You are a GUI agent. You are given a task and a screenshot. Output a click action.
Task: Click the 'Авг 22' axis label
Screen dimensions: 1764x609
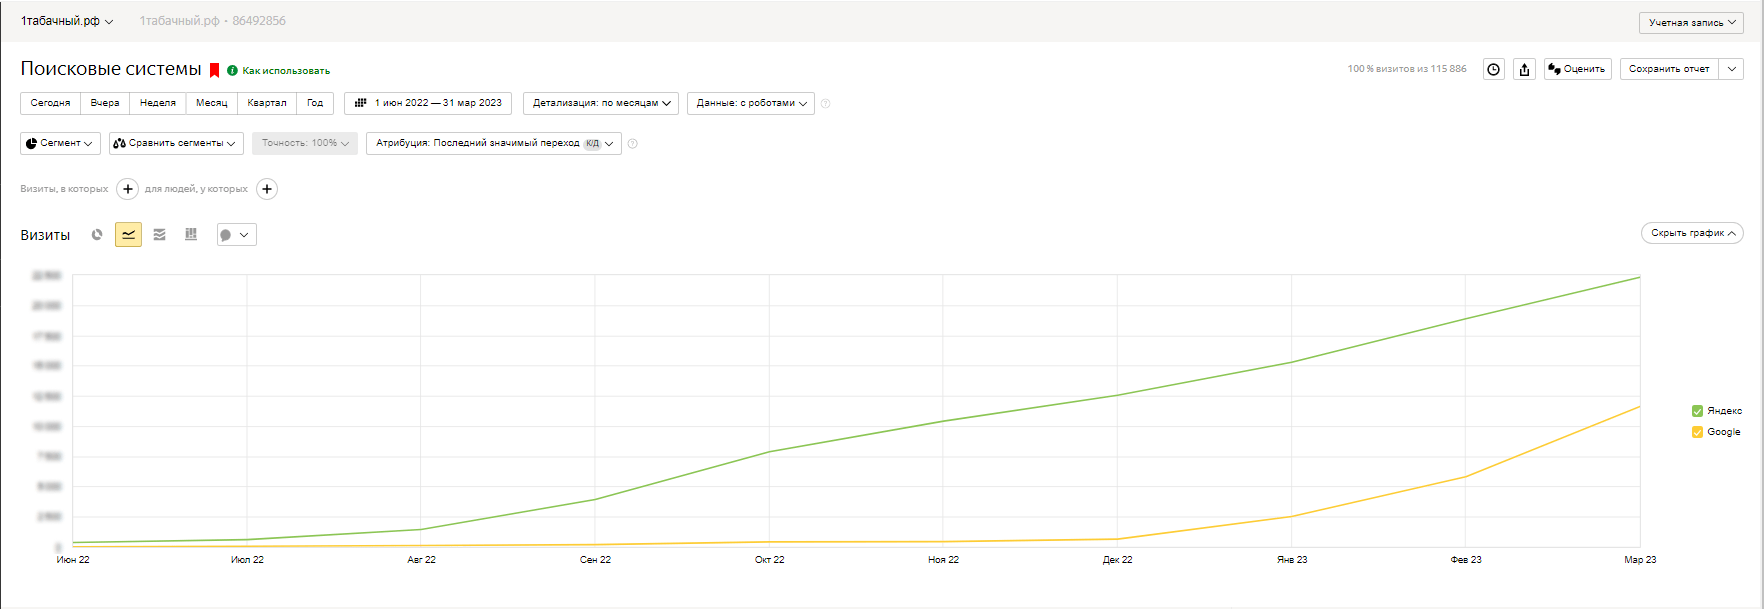421,560
